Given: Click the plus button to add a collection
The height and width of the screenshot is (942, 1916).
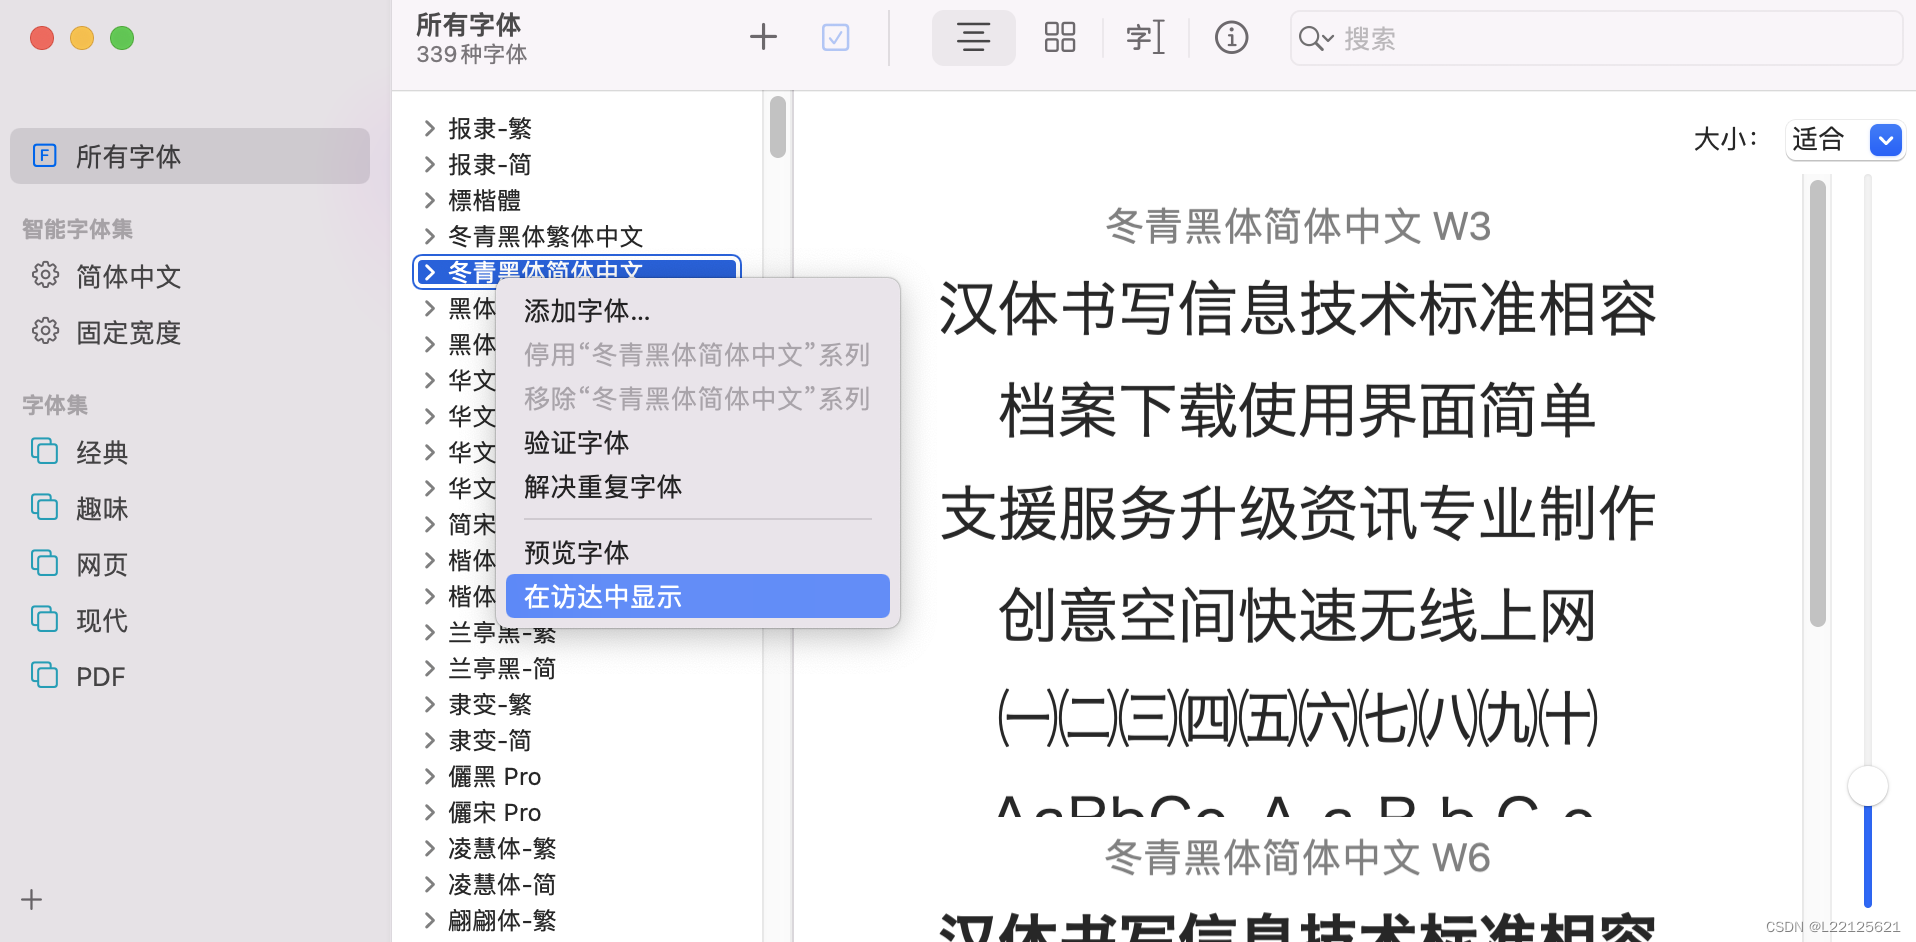Looking at the screenshot, I should coord(31,899).
